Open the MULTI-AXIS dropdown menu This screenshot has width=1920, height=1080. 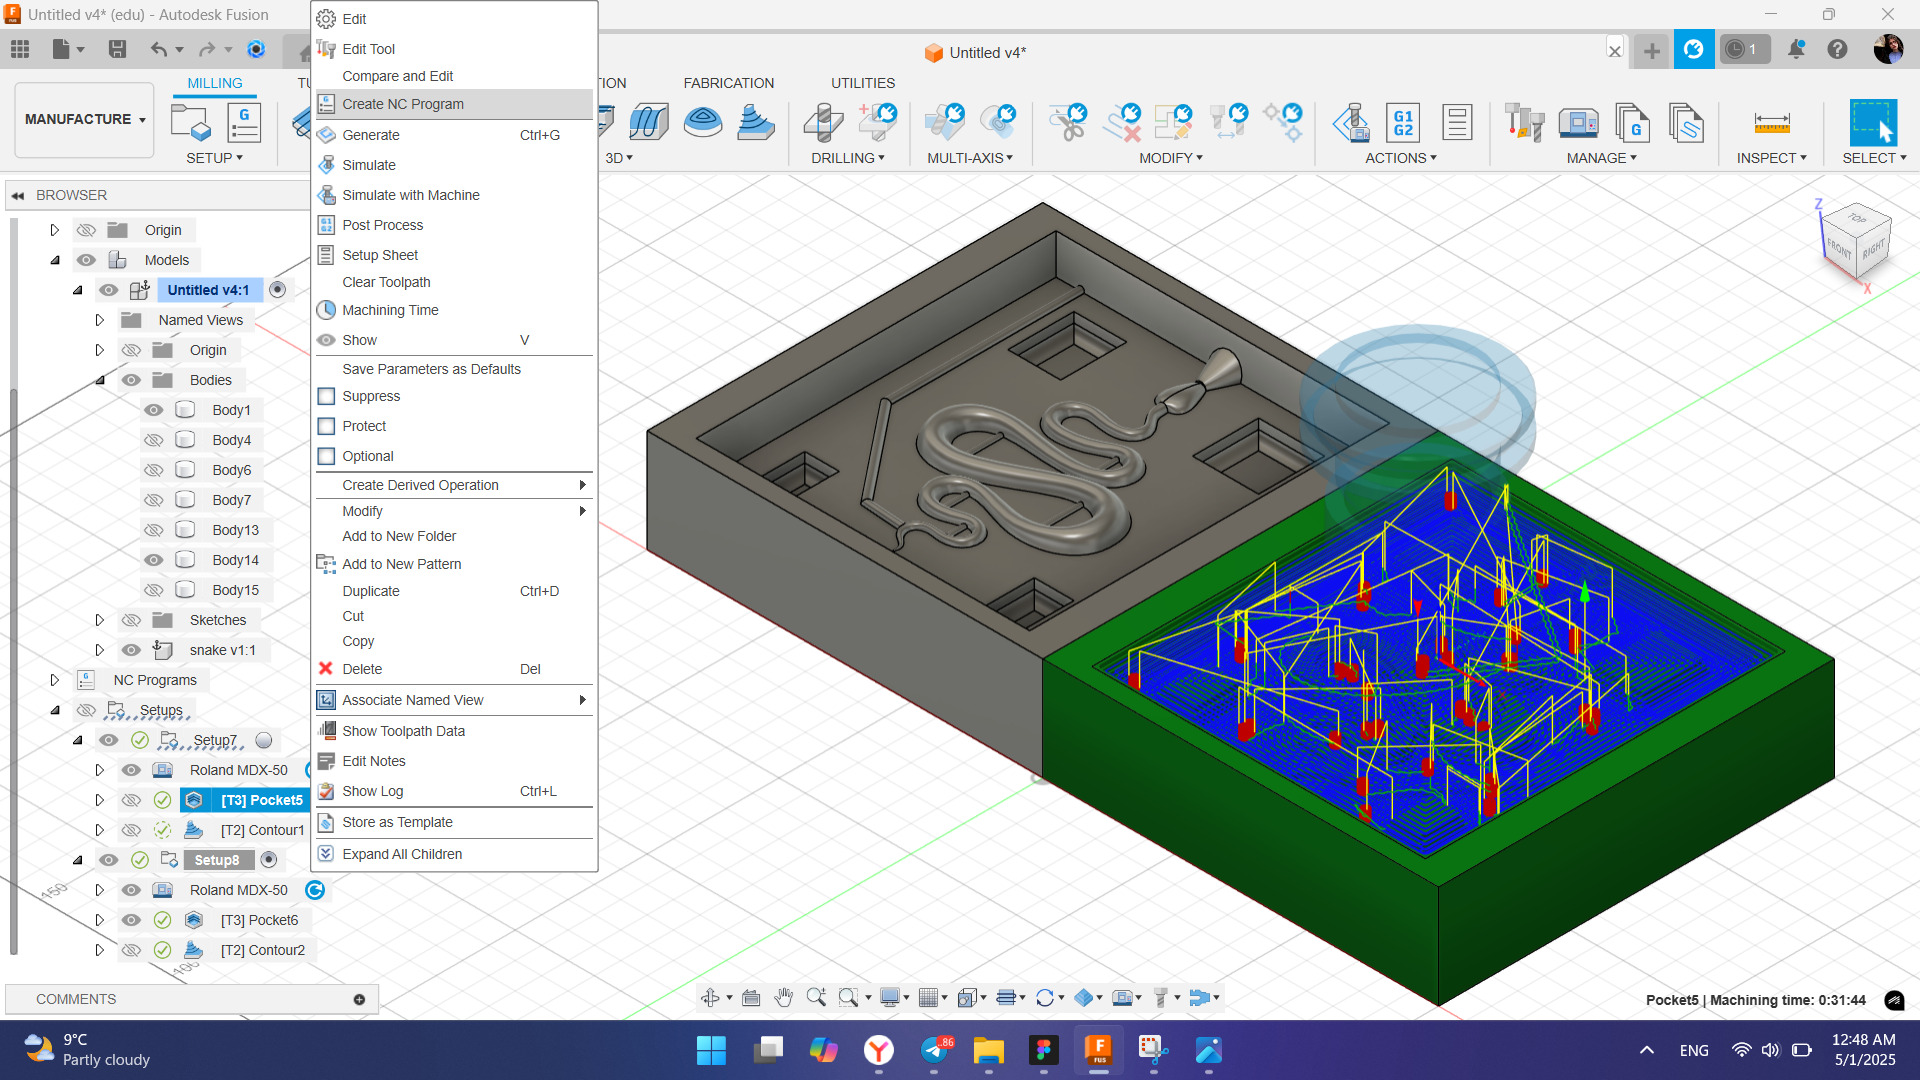tap(970, 158)
